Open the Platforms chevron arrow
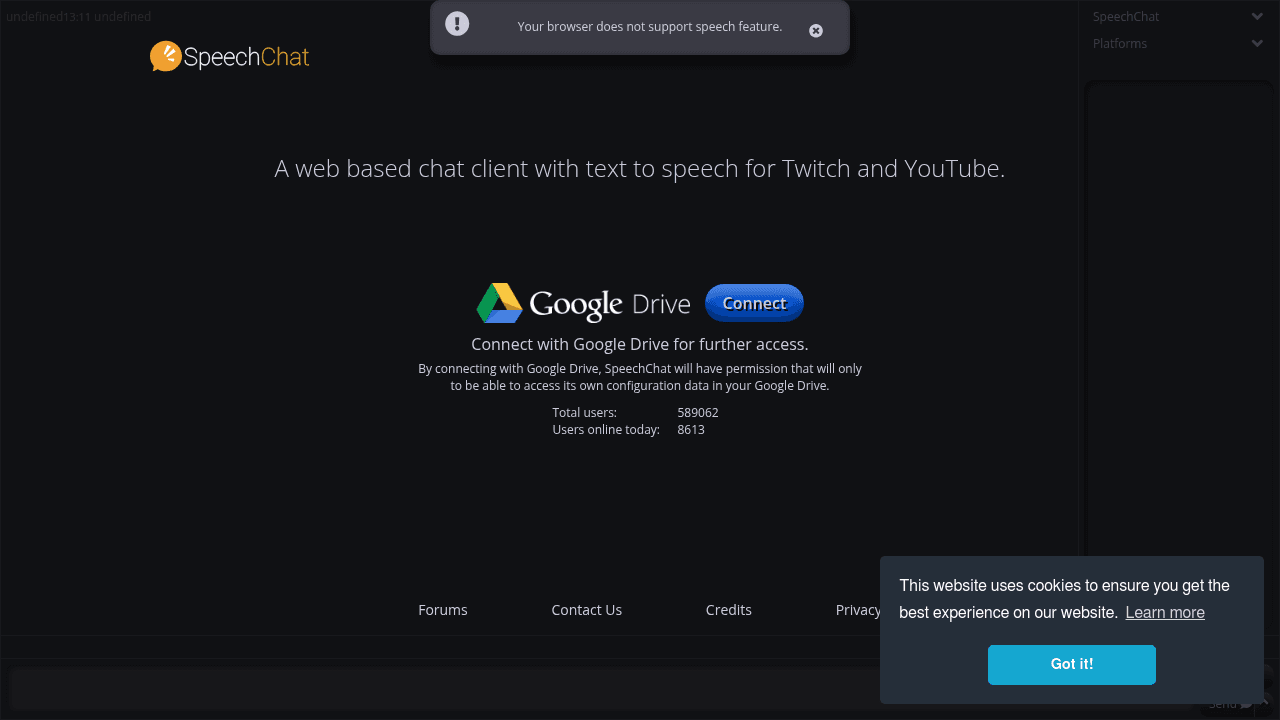Image resolution: width=1280 pixels, height=720 pixels. [1257, 43]
